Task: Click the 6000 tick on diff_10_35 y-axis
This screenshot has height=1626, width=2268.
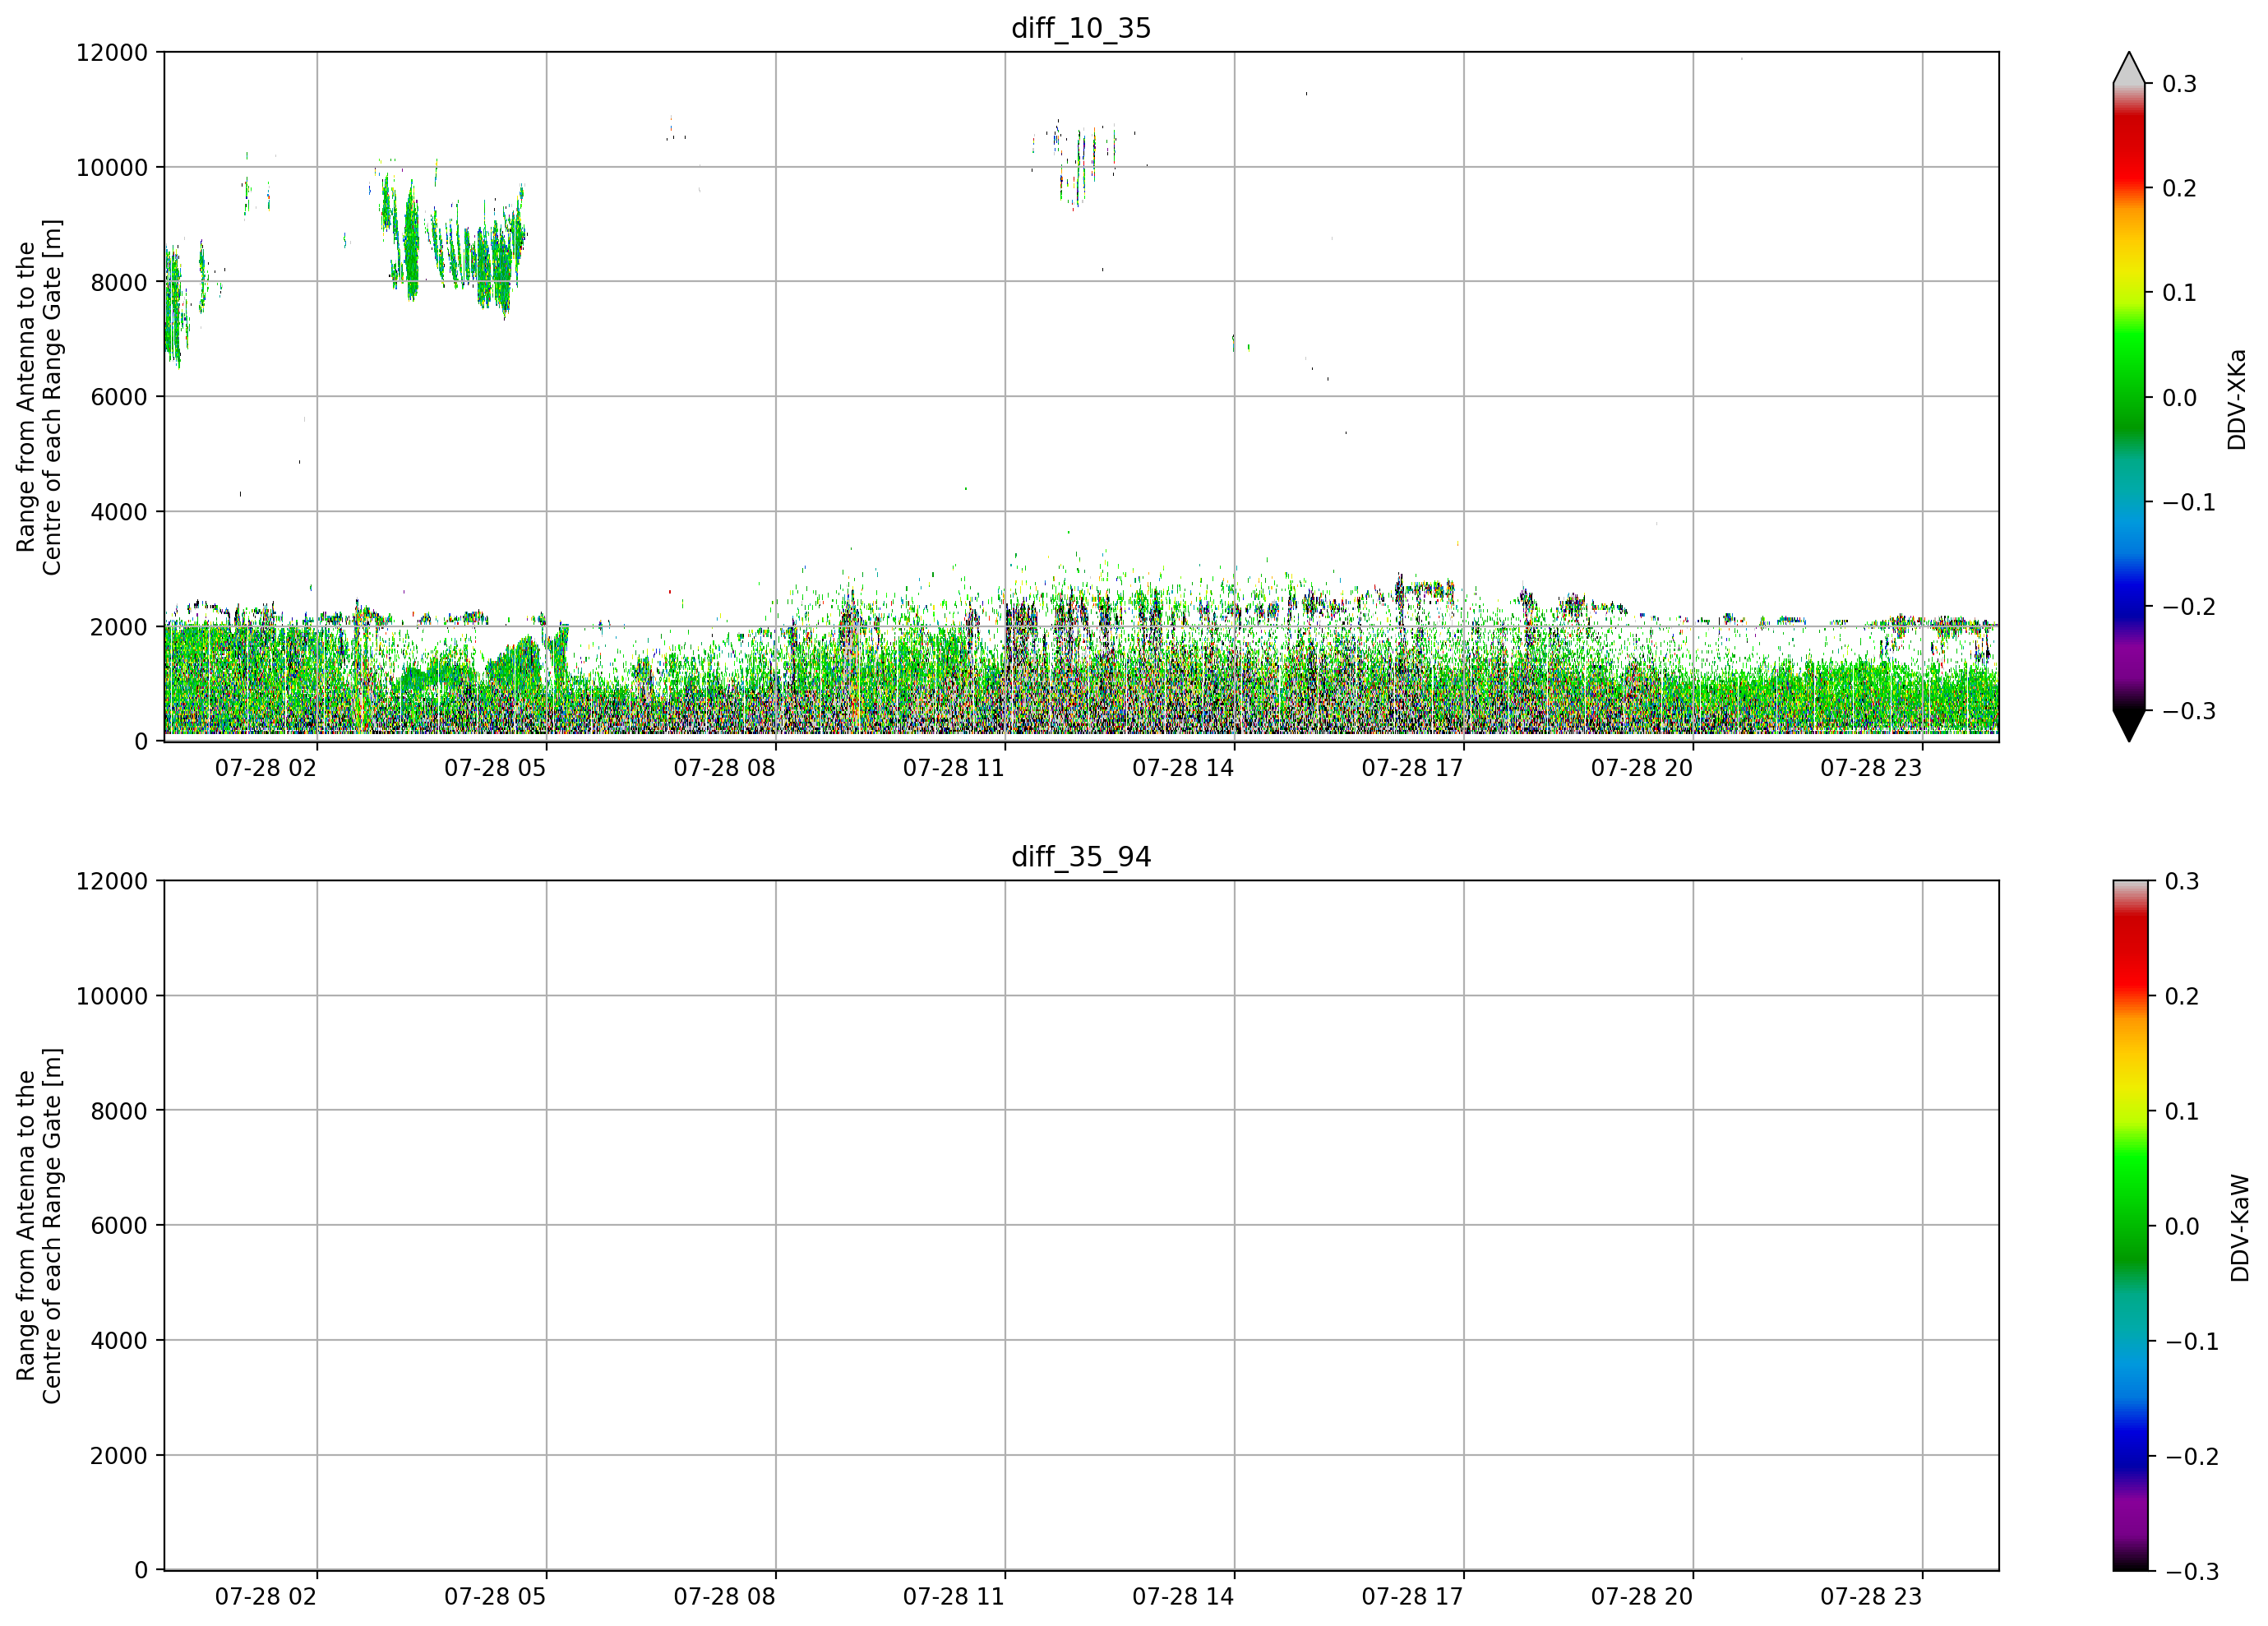Action: (119, 397)
